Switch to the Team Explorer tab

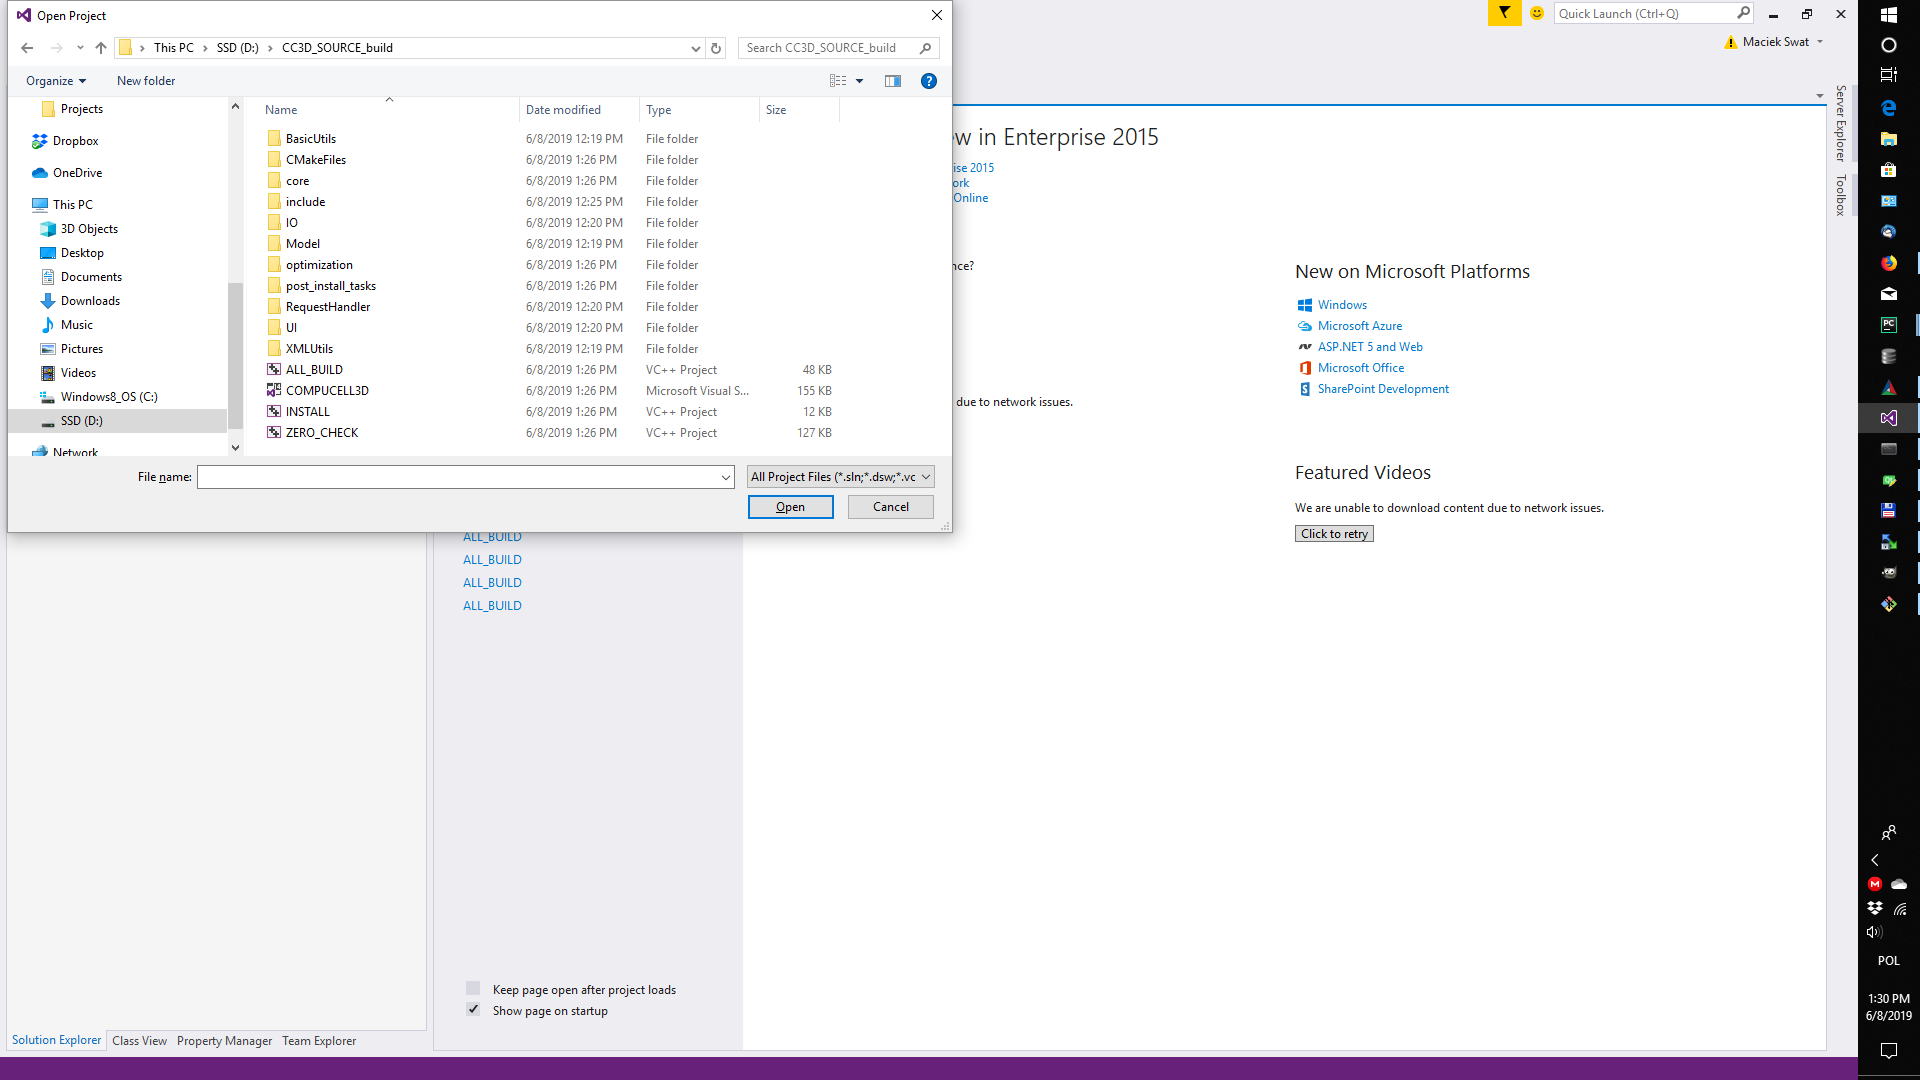pyautogui.click(x=318, y=1041)
